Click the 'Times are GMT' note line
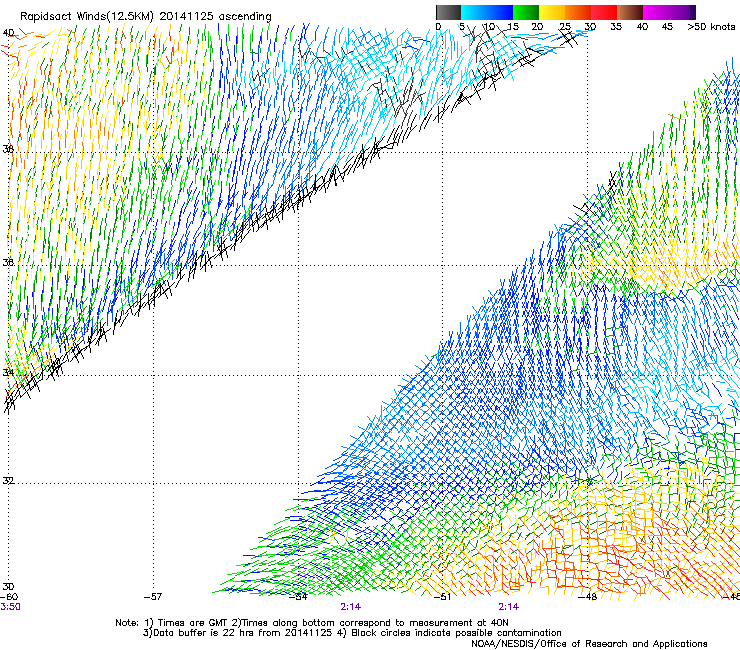 (312, 623)
